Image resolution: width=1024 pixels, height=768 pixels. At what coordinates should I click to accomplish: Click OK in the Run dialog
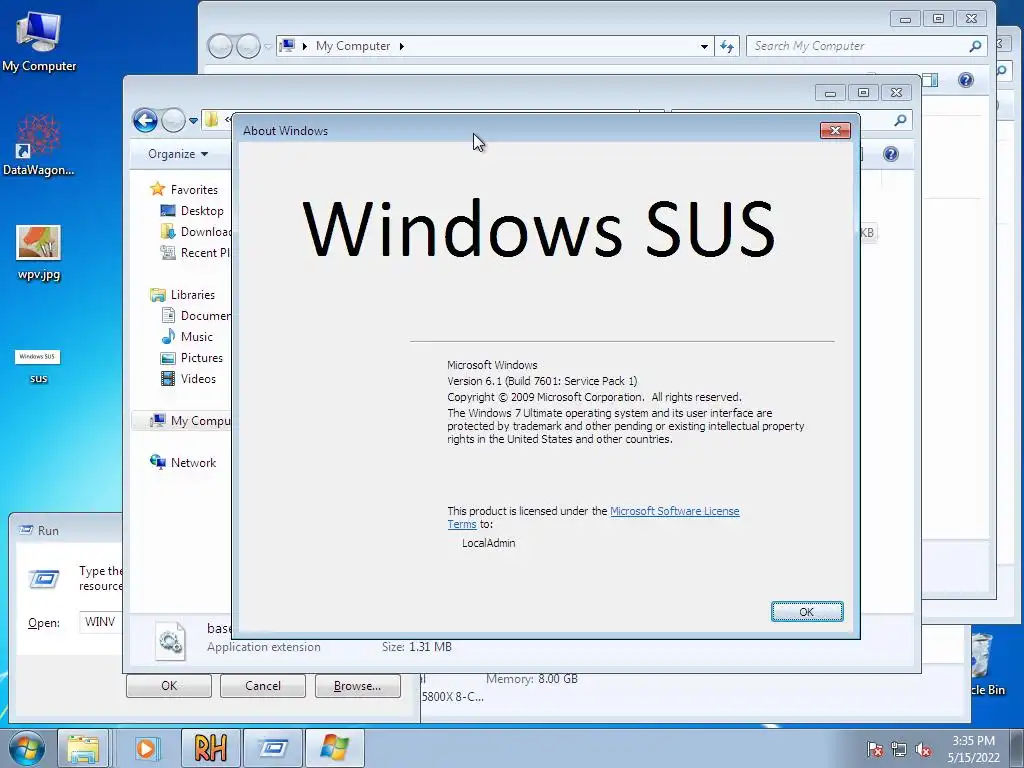coord(168,686)
